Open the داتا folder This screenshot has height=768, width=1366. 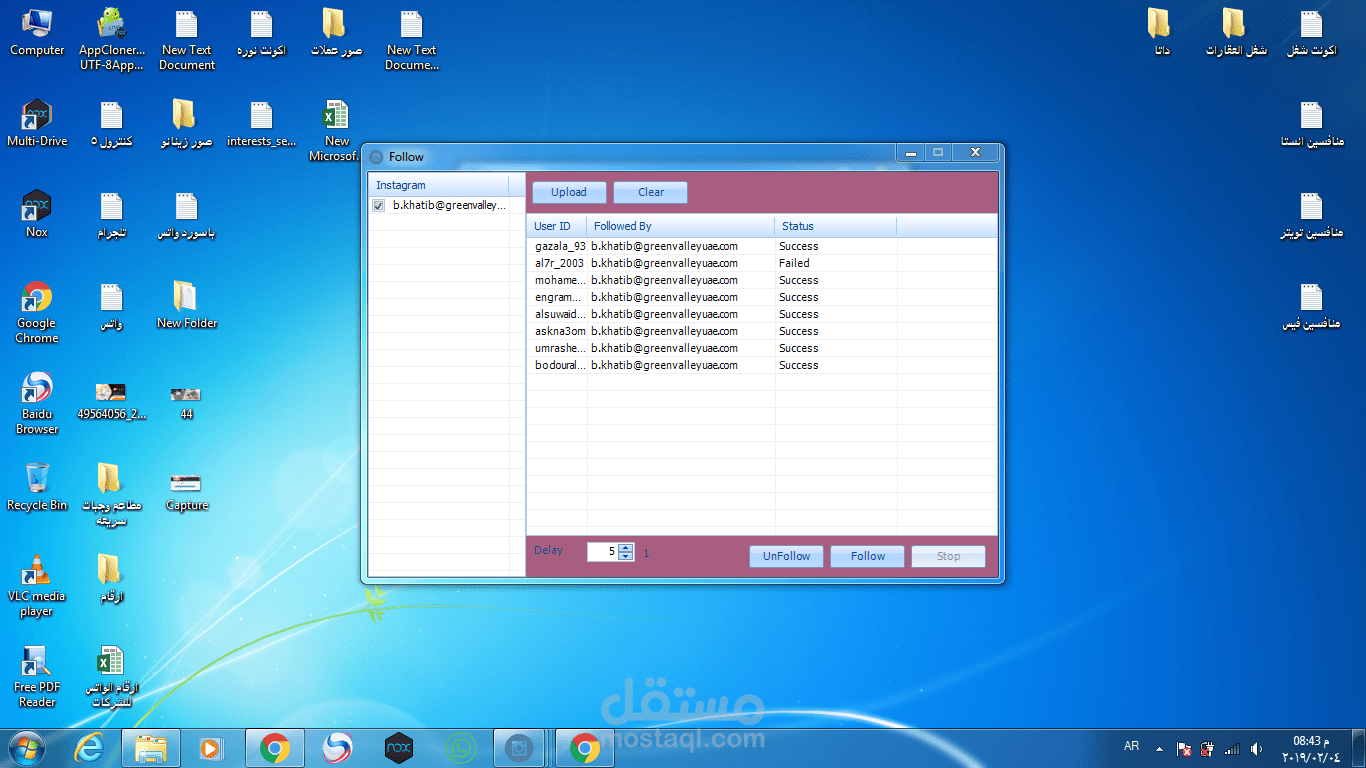pos(1159,32)
